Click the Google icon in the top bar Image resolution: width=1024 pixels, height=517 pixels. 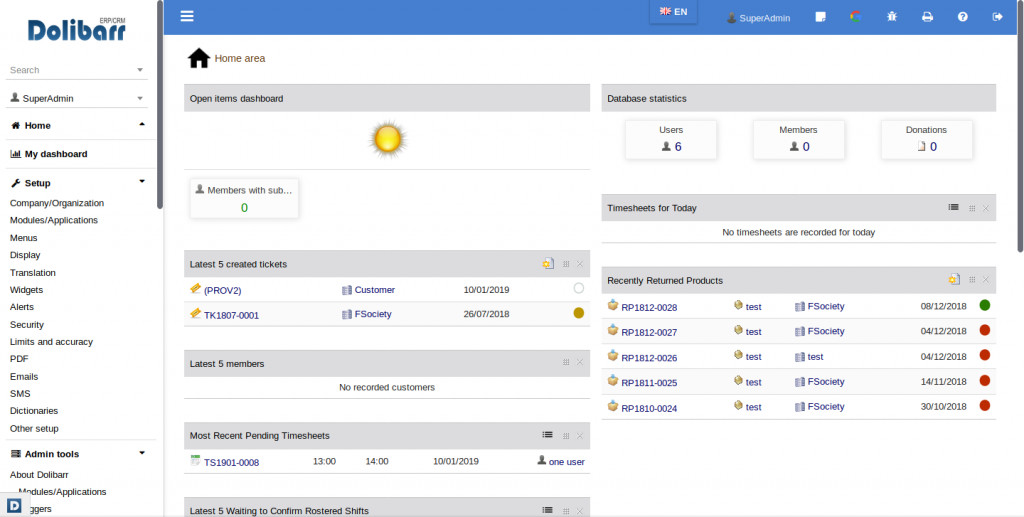855,17
